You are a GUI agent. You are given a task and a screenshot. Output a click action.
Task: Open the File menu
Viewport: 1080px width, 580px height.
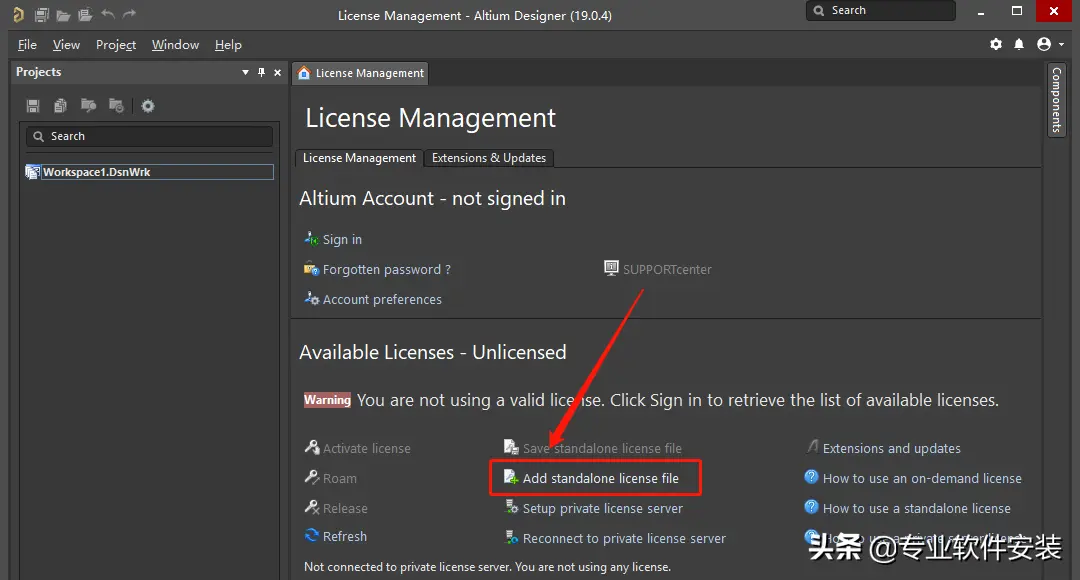[27, 45]
